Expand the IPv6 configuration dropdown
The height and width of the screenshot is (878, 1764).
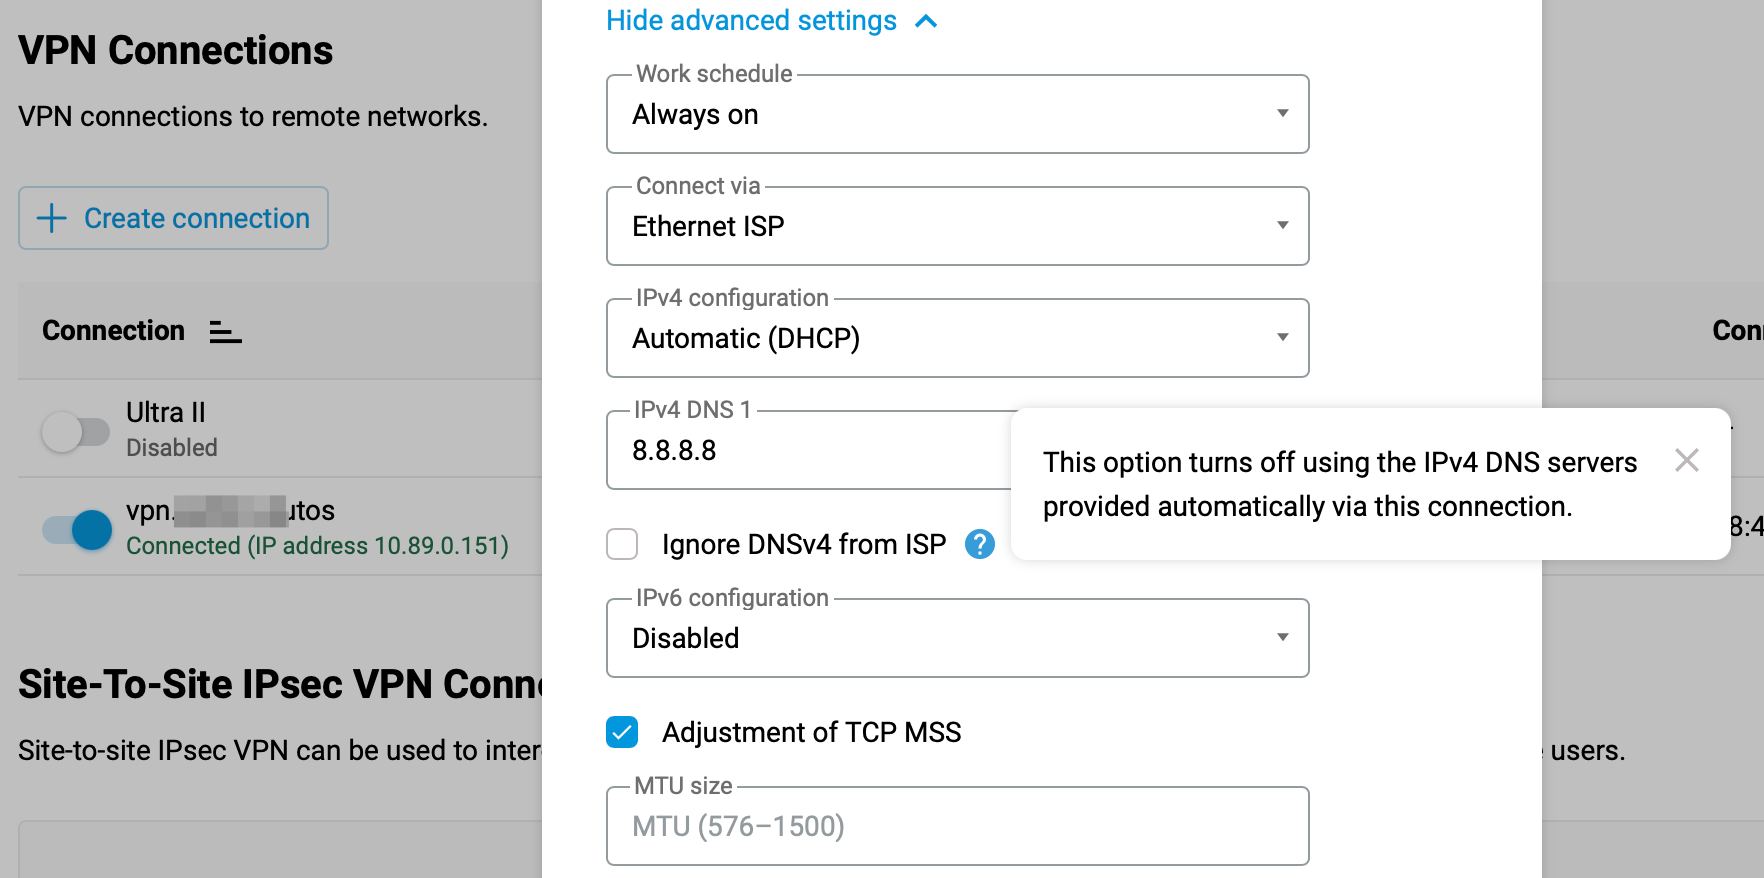point(957,638)
